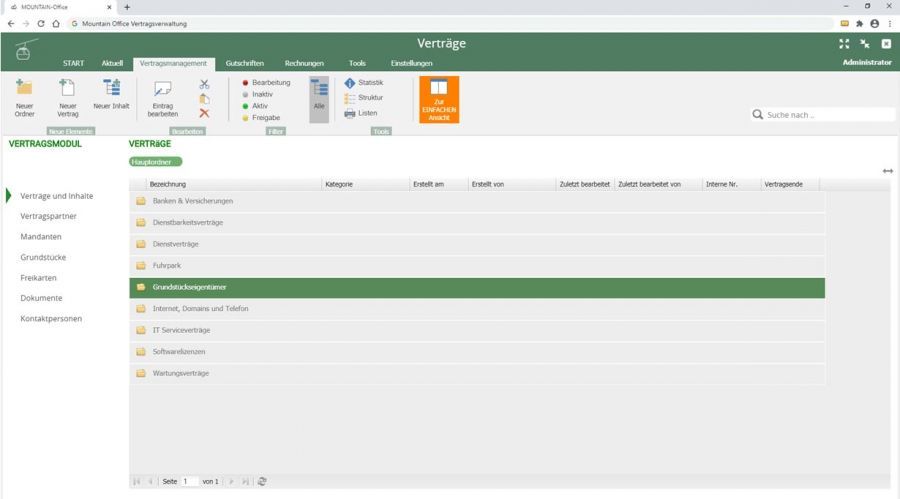Open the Statistik tool
This screenshot has width=900, height=499.
tap(364, 83)
